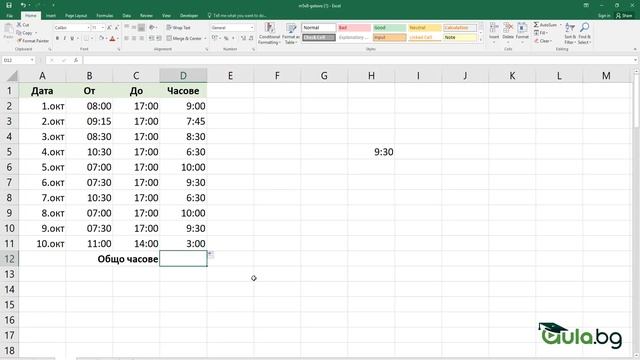Click Merge & Center
The image size is (640, 360).
184,38
